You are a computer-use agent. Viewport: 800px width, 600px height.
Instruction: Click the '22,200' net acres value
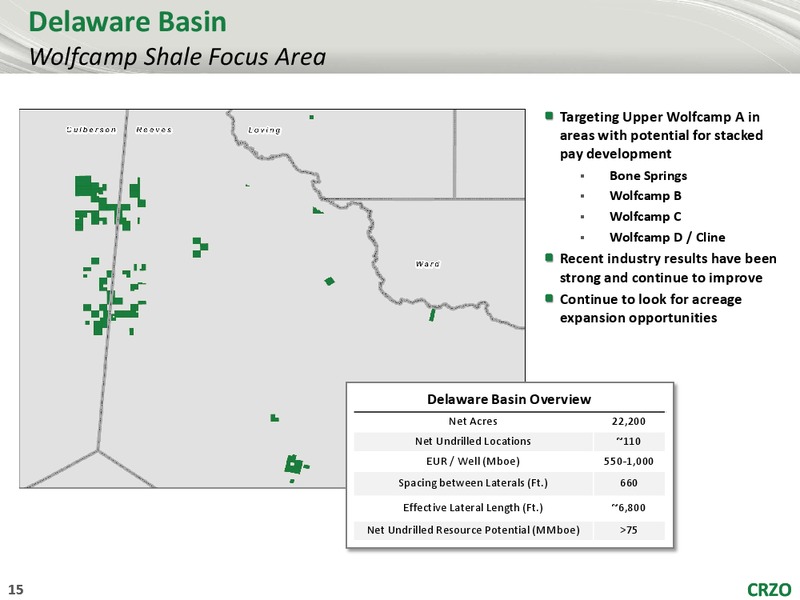[629, 421]
